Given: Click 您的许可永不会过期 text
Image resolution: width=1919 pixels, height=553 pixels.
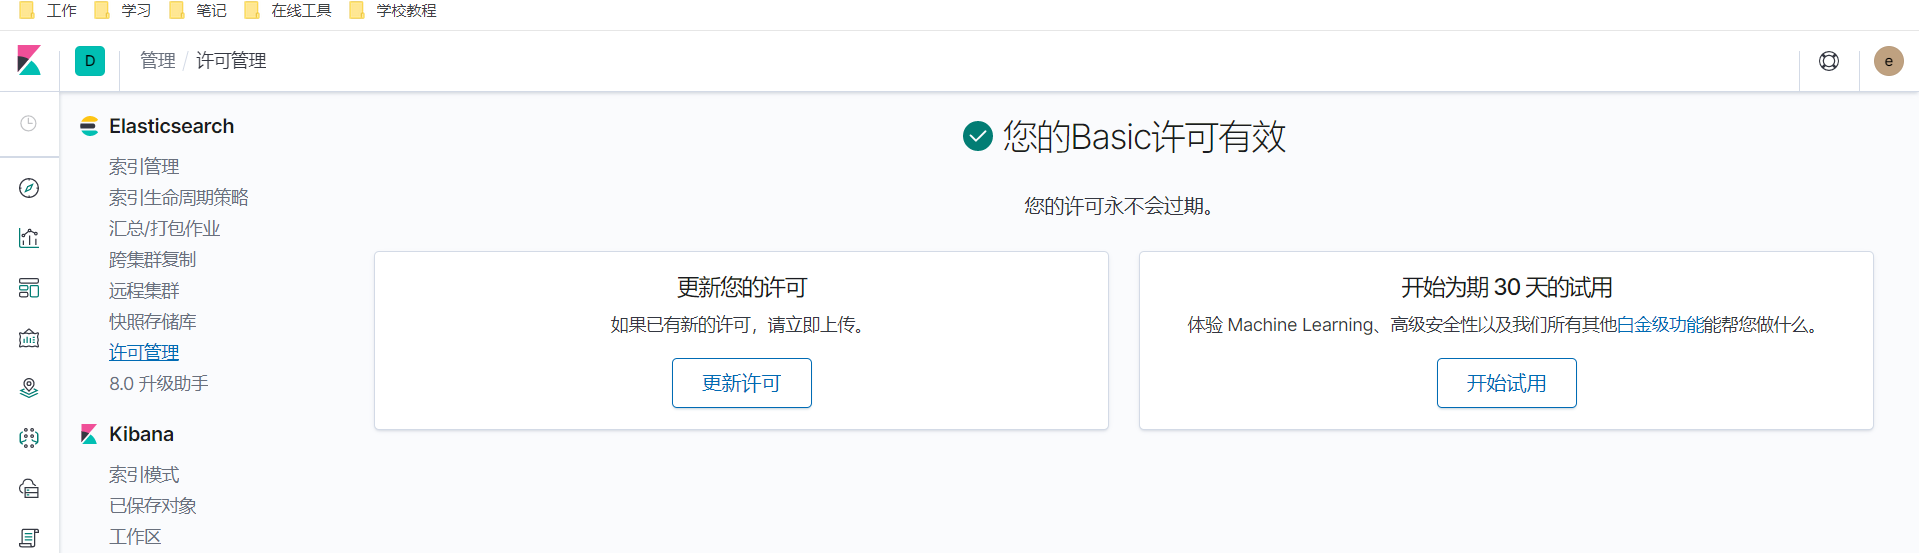Looking at the screenshot, I should click(x=1119, y=206).
